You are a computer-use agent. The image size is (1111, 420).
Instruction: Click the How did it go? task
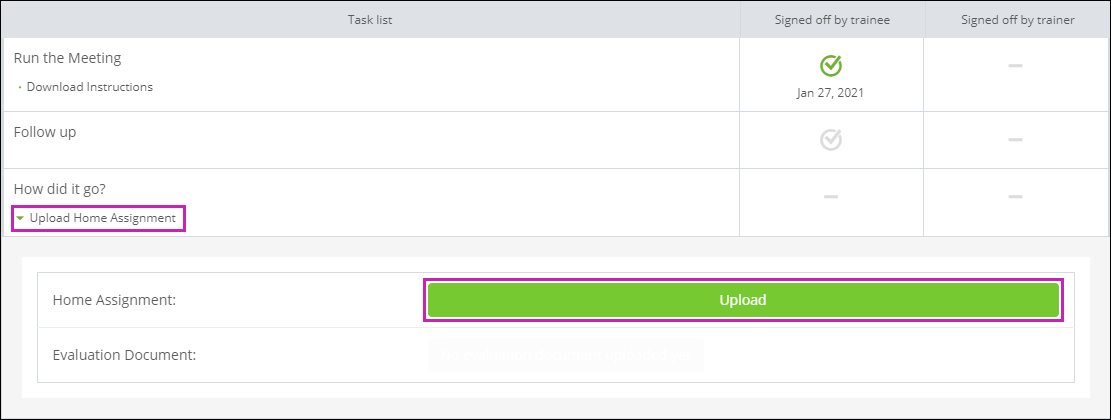pos(60,189)
